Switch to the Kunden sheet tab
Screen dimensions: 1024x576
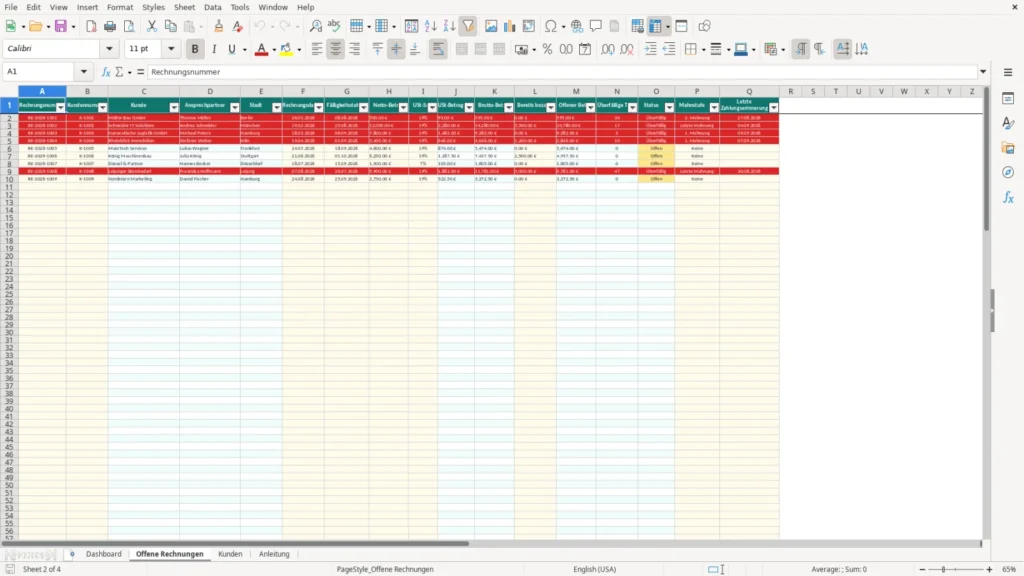230,554
